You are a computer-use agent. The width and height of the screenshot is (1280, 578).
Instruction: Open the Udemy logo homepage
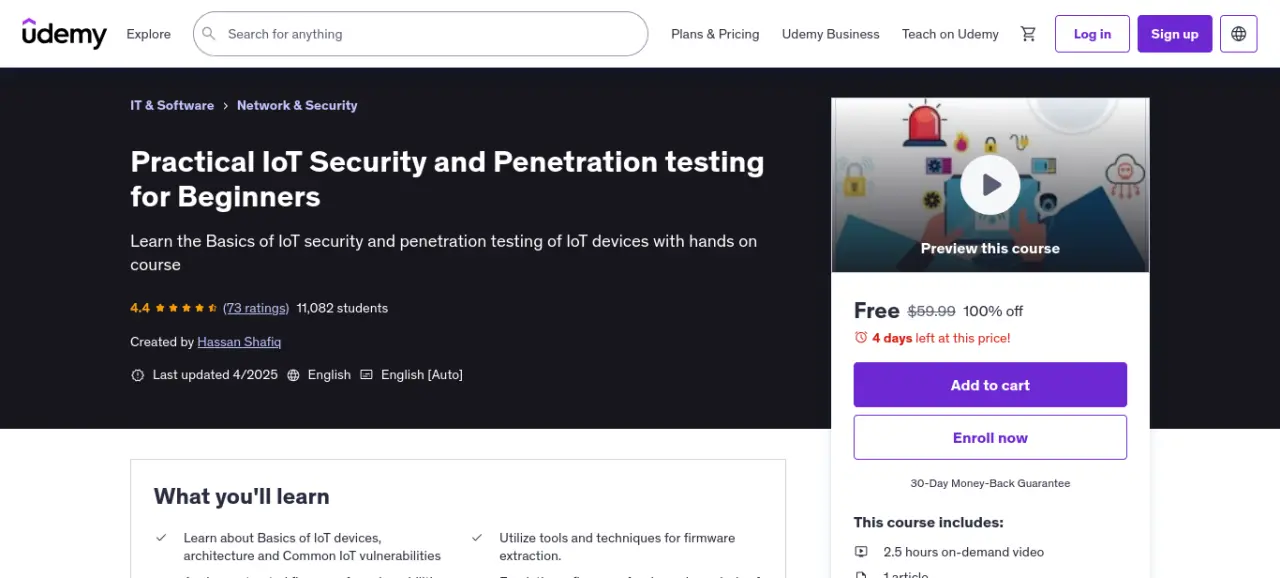64,33
